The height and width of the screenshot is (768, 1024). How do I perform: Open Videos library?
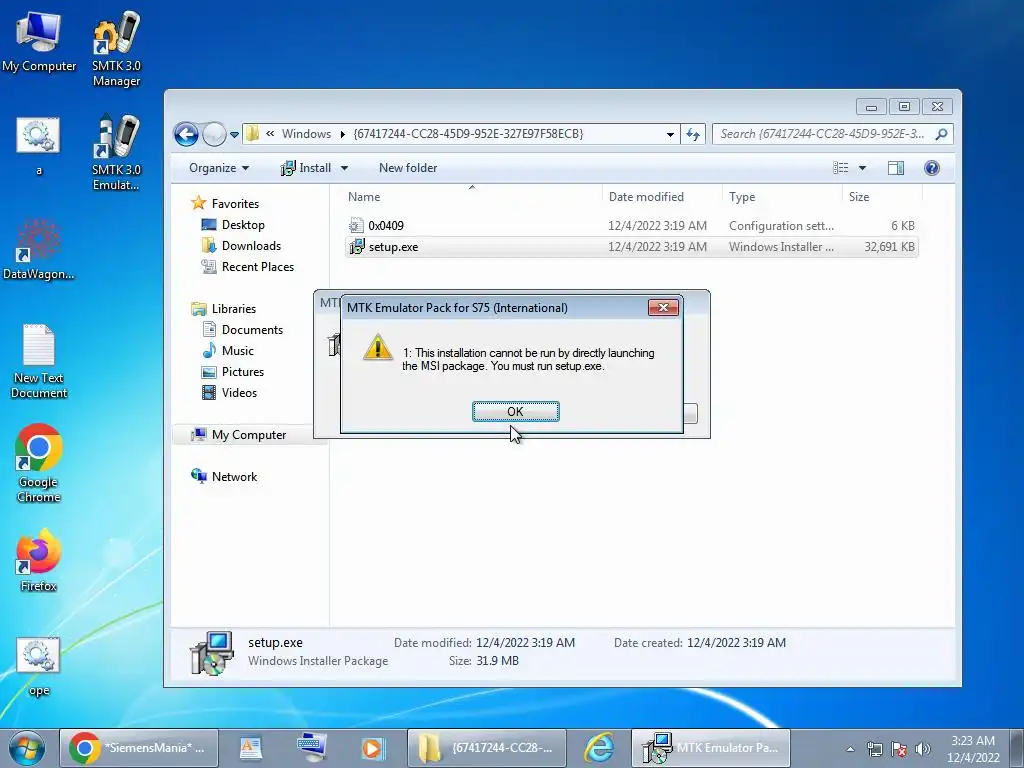click(x=229, y=392)
